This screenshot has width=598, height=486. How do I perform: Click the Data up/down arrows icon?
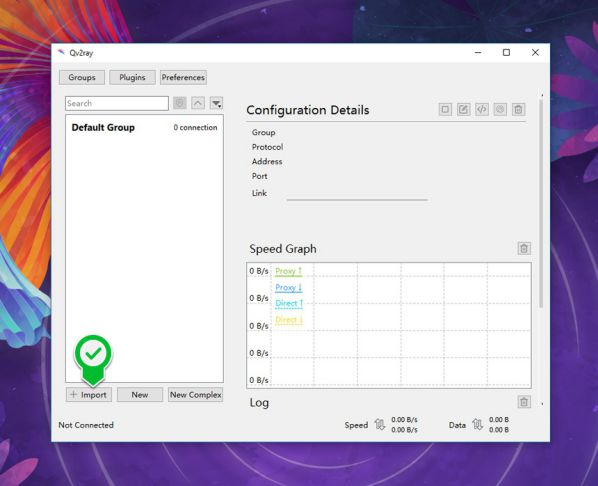pos(477,424)
